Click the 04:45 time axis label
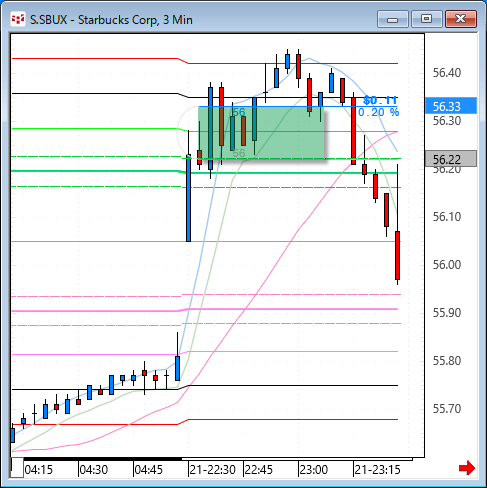The image size is (487, 488). 149,470
